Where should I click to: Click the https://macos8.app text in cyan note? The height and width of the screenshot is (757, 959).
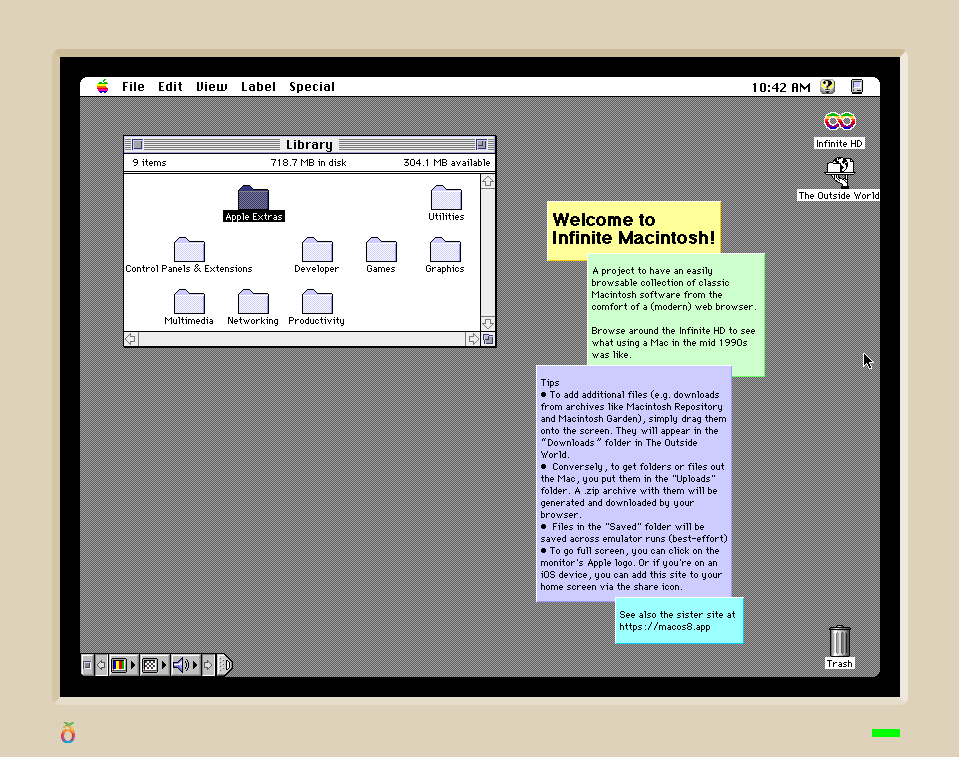(665, 627)
